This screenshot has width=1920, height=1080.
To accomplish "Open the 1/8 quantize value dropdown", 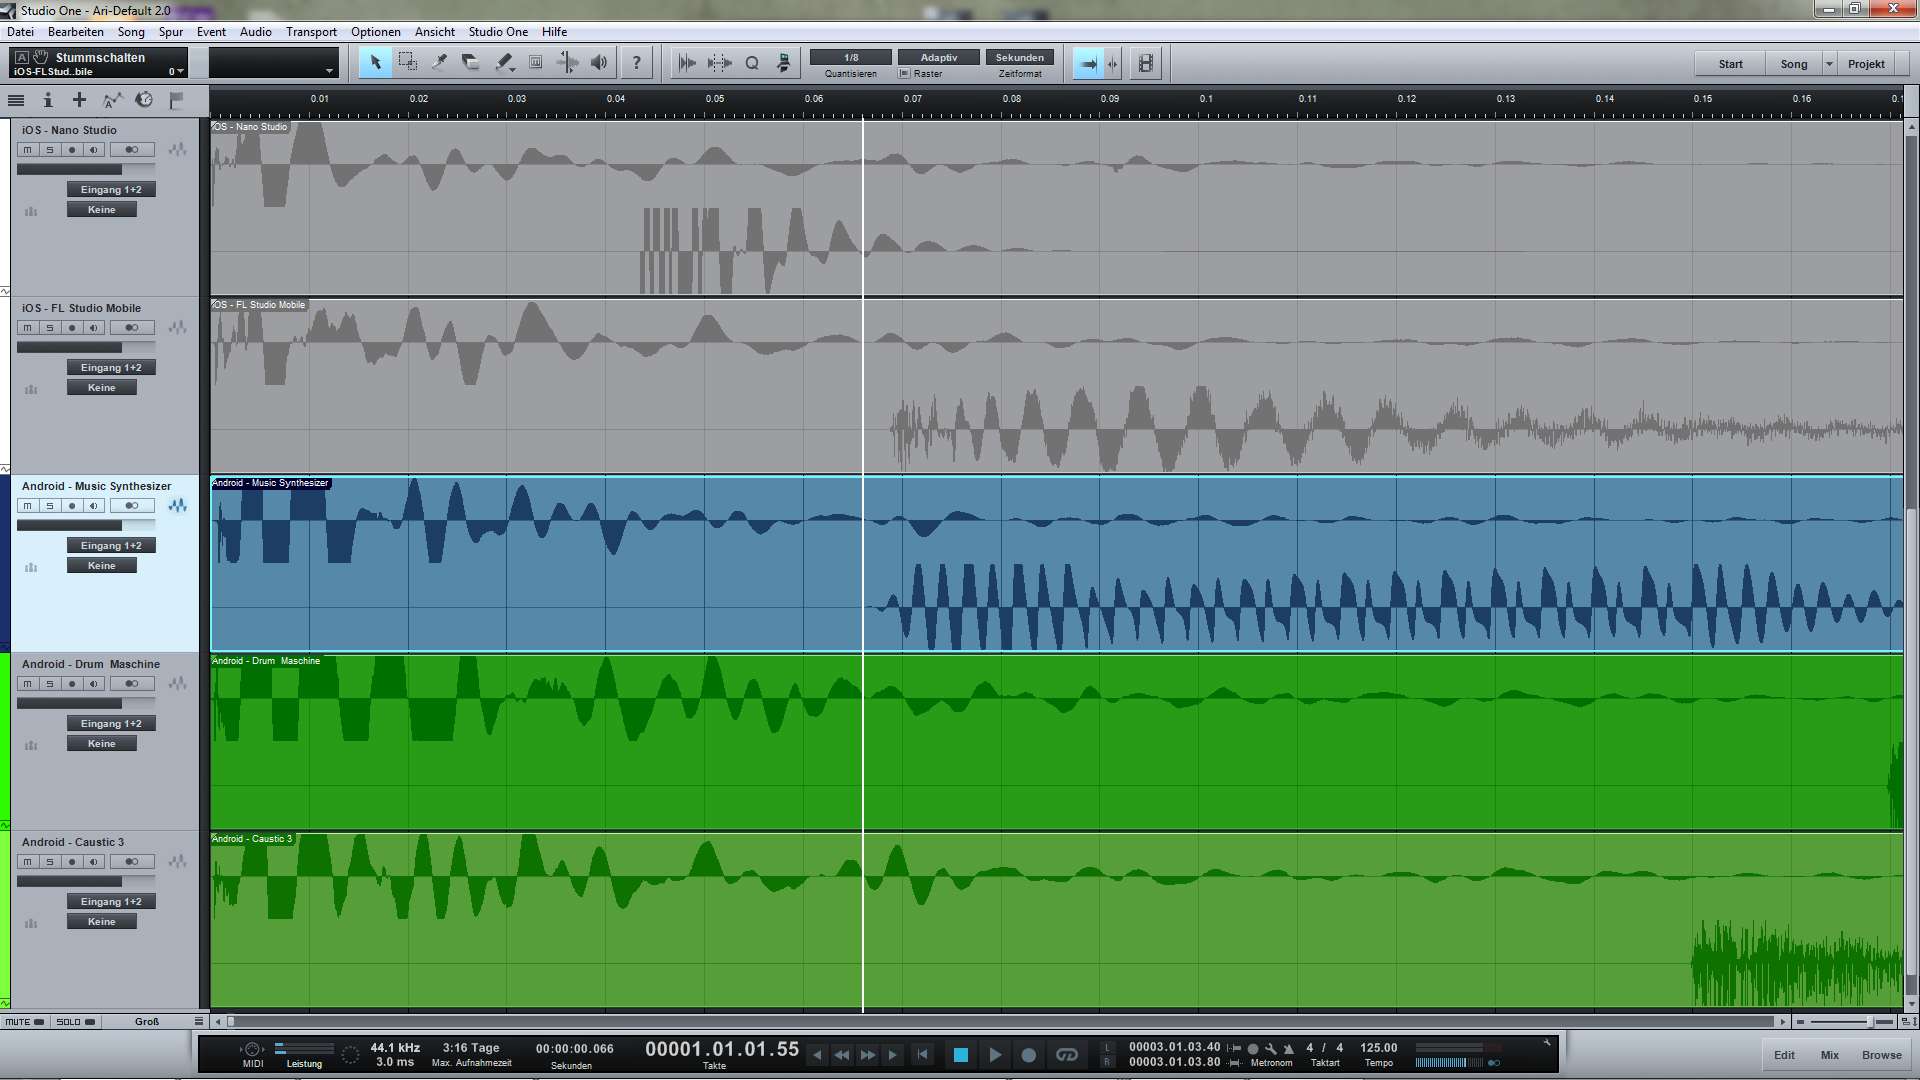I will 851,58.
